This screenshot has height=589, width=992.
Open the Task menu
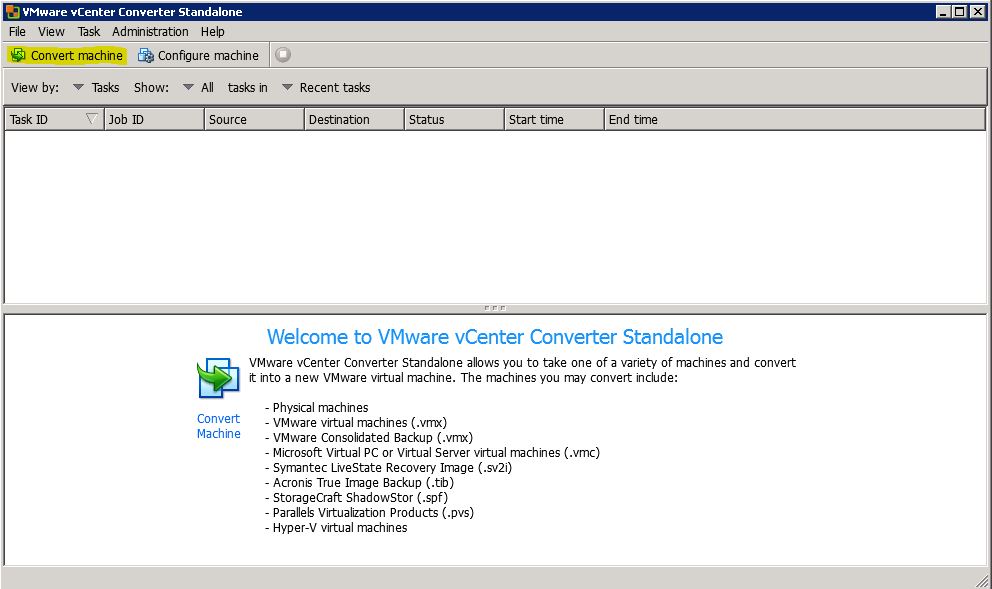coord(89,32)
